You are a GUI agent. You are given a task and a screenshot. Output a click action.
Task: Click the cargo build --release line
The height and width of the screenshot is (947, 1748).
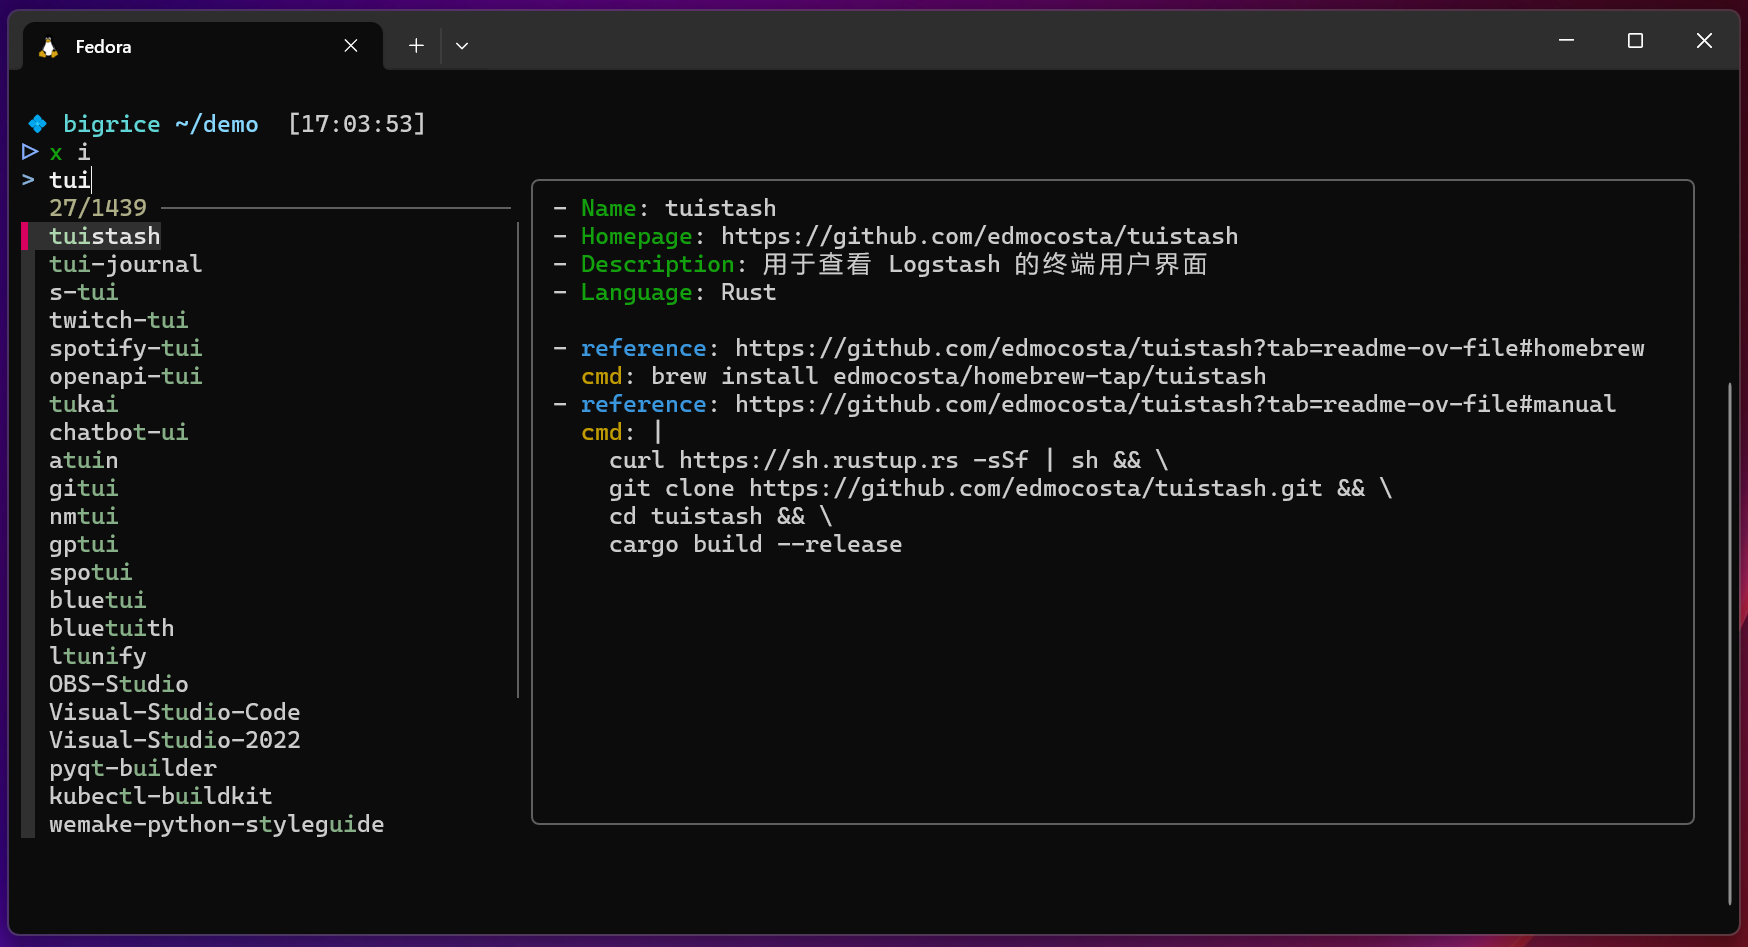[756, 544]
